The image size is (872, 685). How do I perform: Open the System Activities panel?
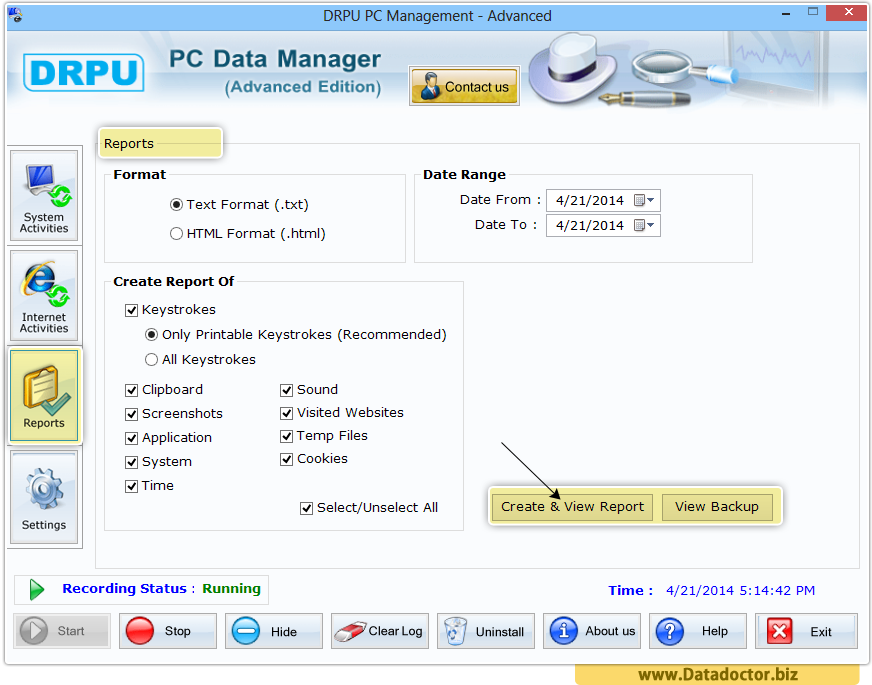pos(44,196)
